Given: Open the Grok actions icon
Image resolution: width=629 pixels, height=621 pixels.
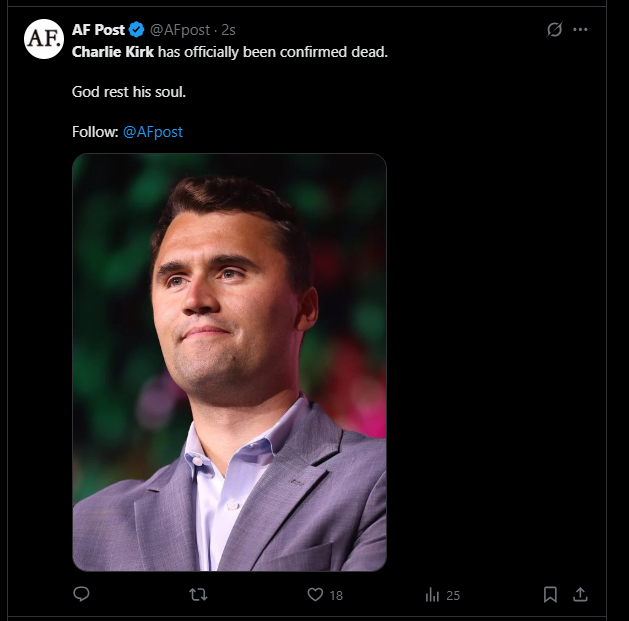Looking at the screenshot, I should (x=555, y=30).
